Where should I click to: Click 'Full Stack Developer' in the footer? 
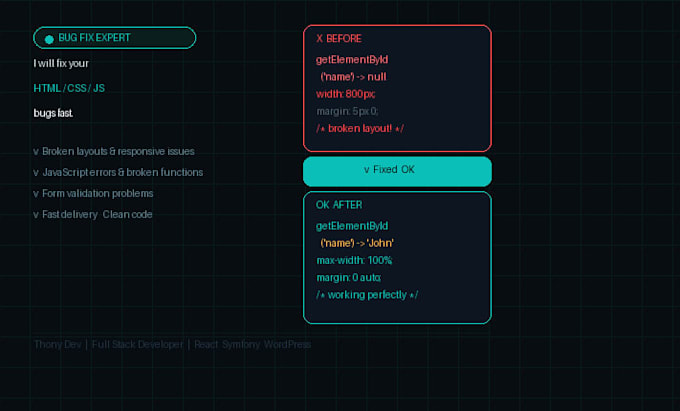pos(137,344)
